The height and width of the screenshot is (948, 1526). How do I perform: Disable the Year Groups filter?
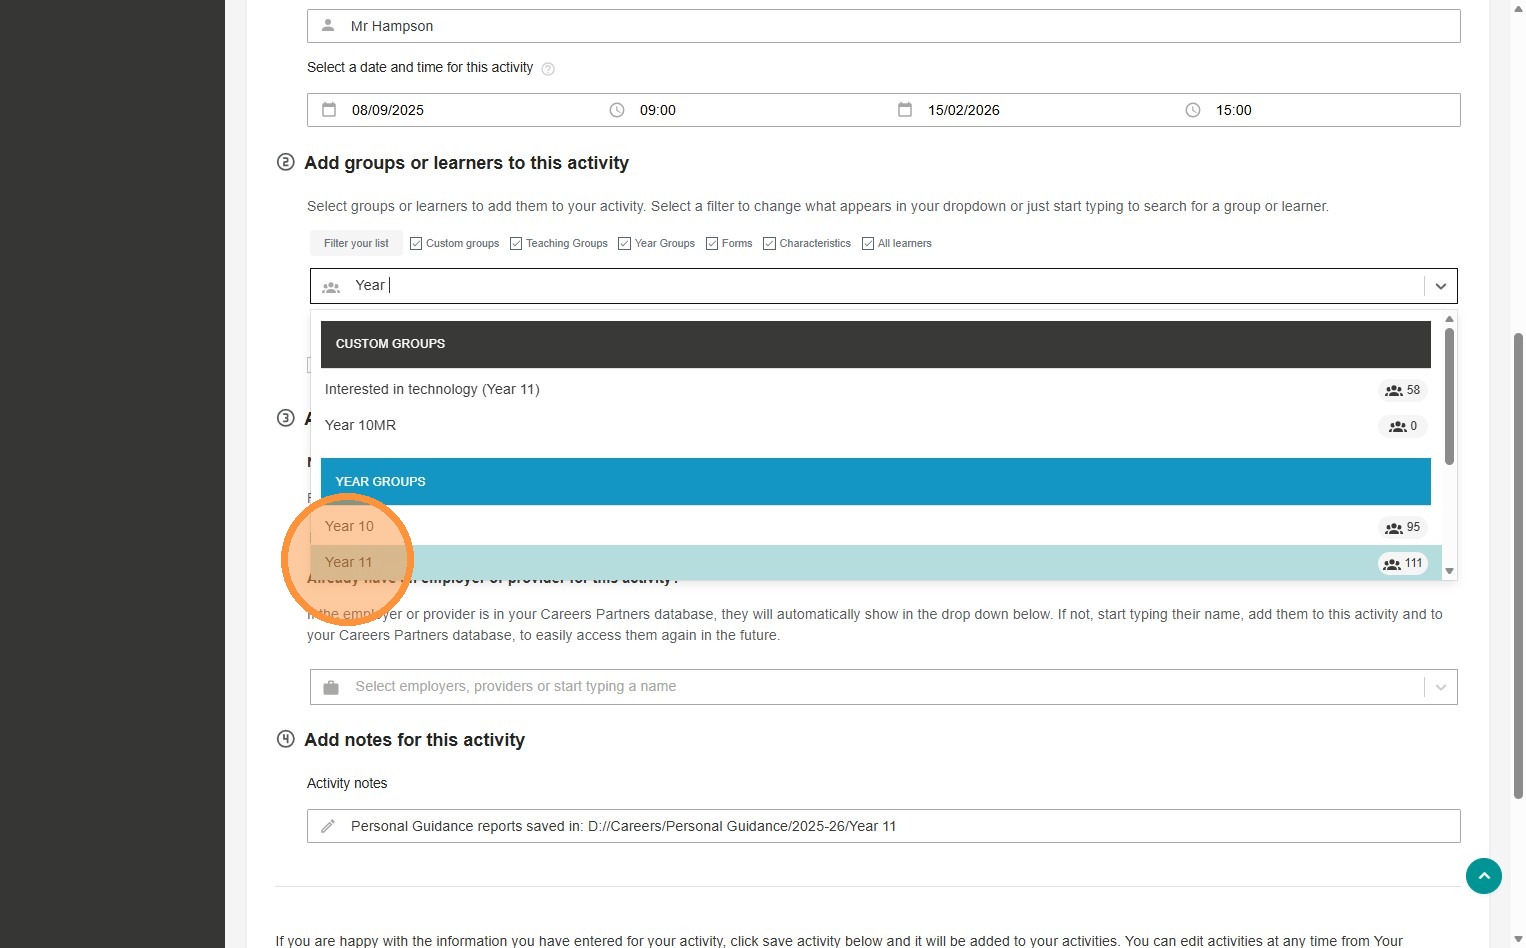[x=625, y=244]
